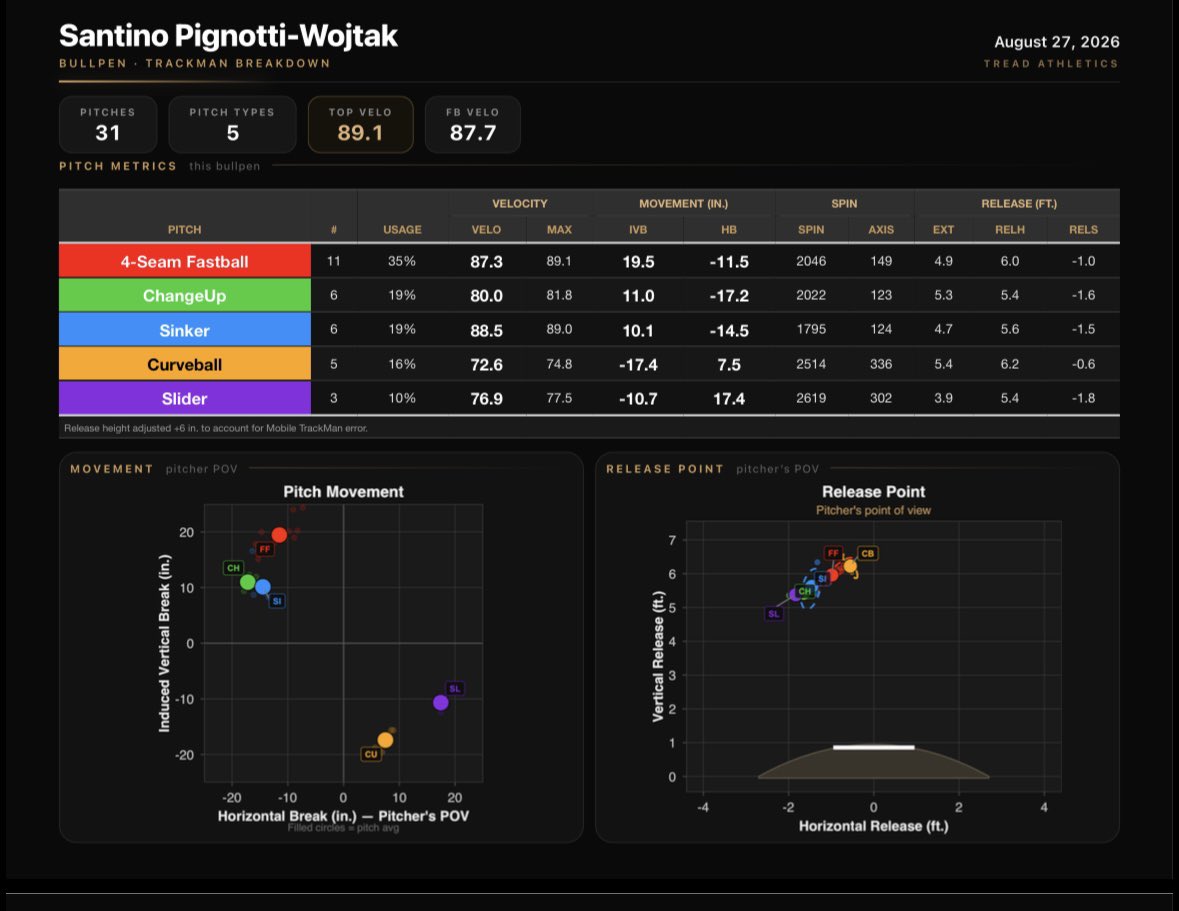Click the SI label tag in Pitch Movement

(x=277, y=601)
